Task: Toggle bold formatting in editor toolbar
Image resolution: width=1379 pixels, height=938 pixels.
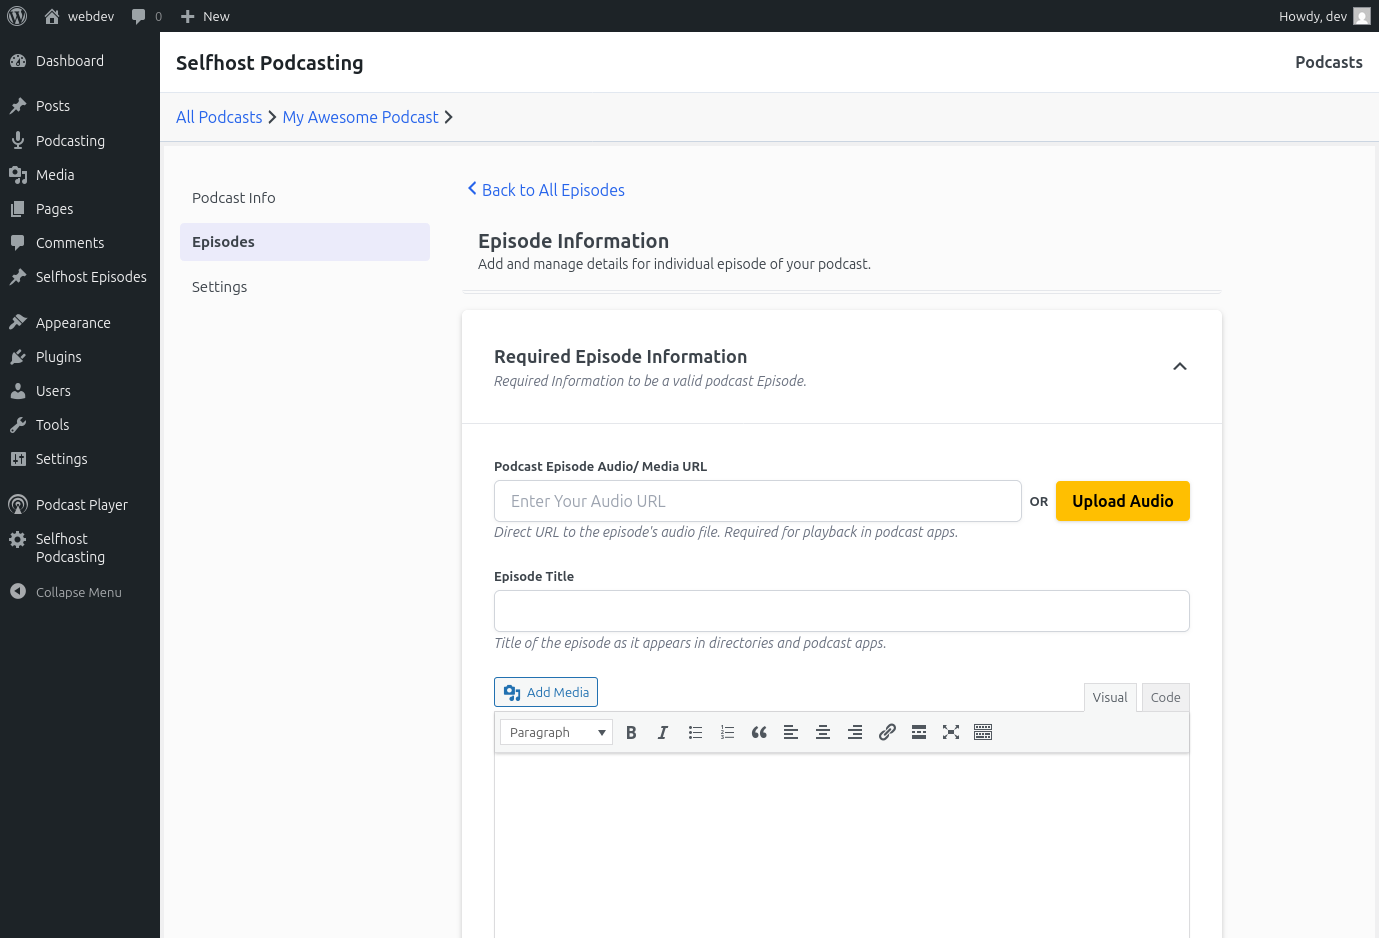Action: [631, 732]
